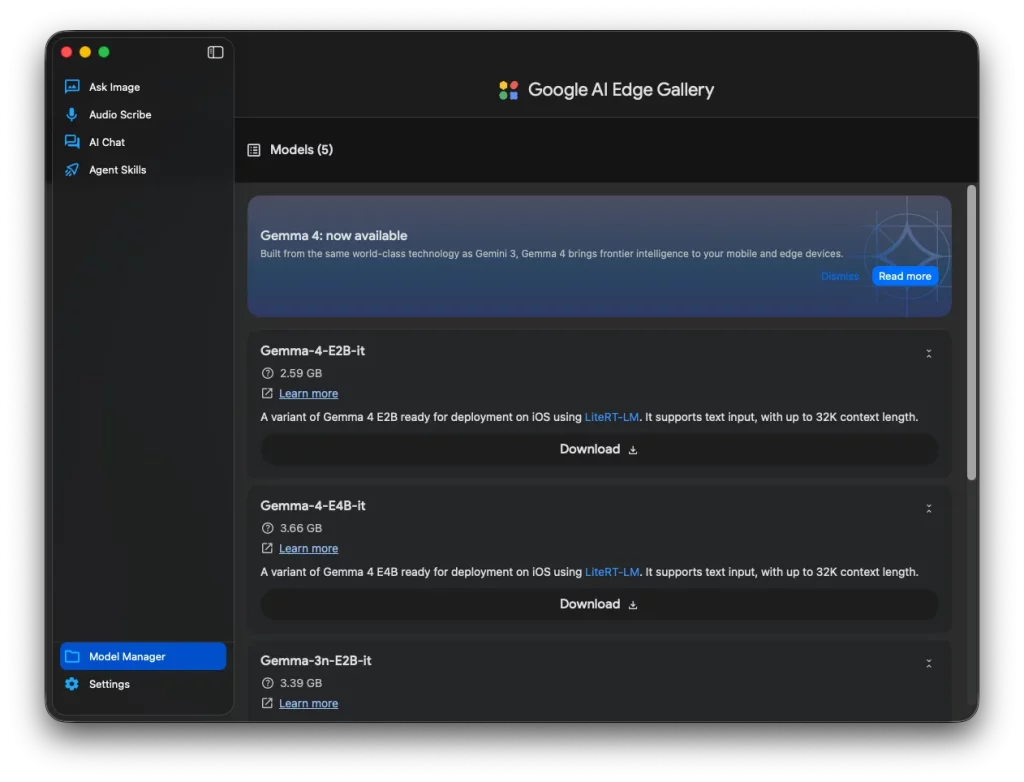Toggle the sidebar with the panel icon
Screen dimensions: 1024x782
(x=216, y=52)
